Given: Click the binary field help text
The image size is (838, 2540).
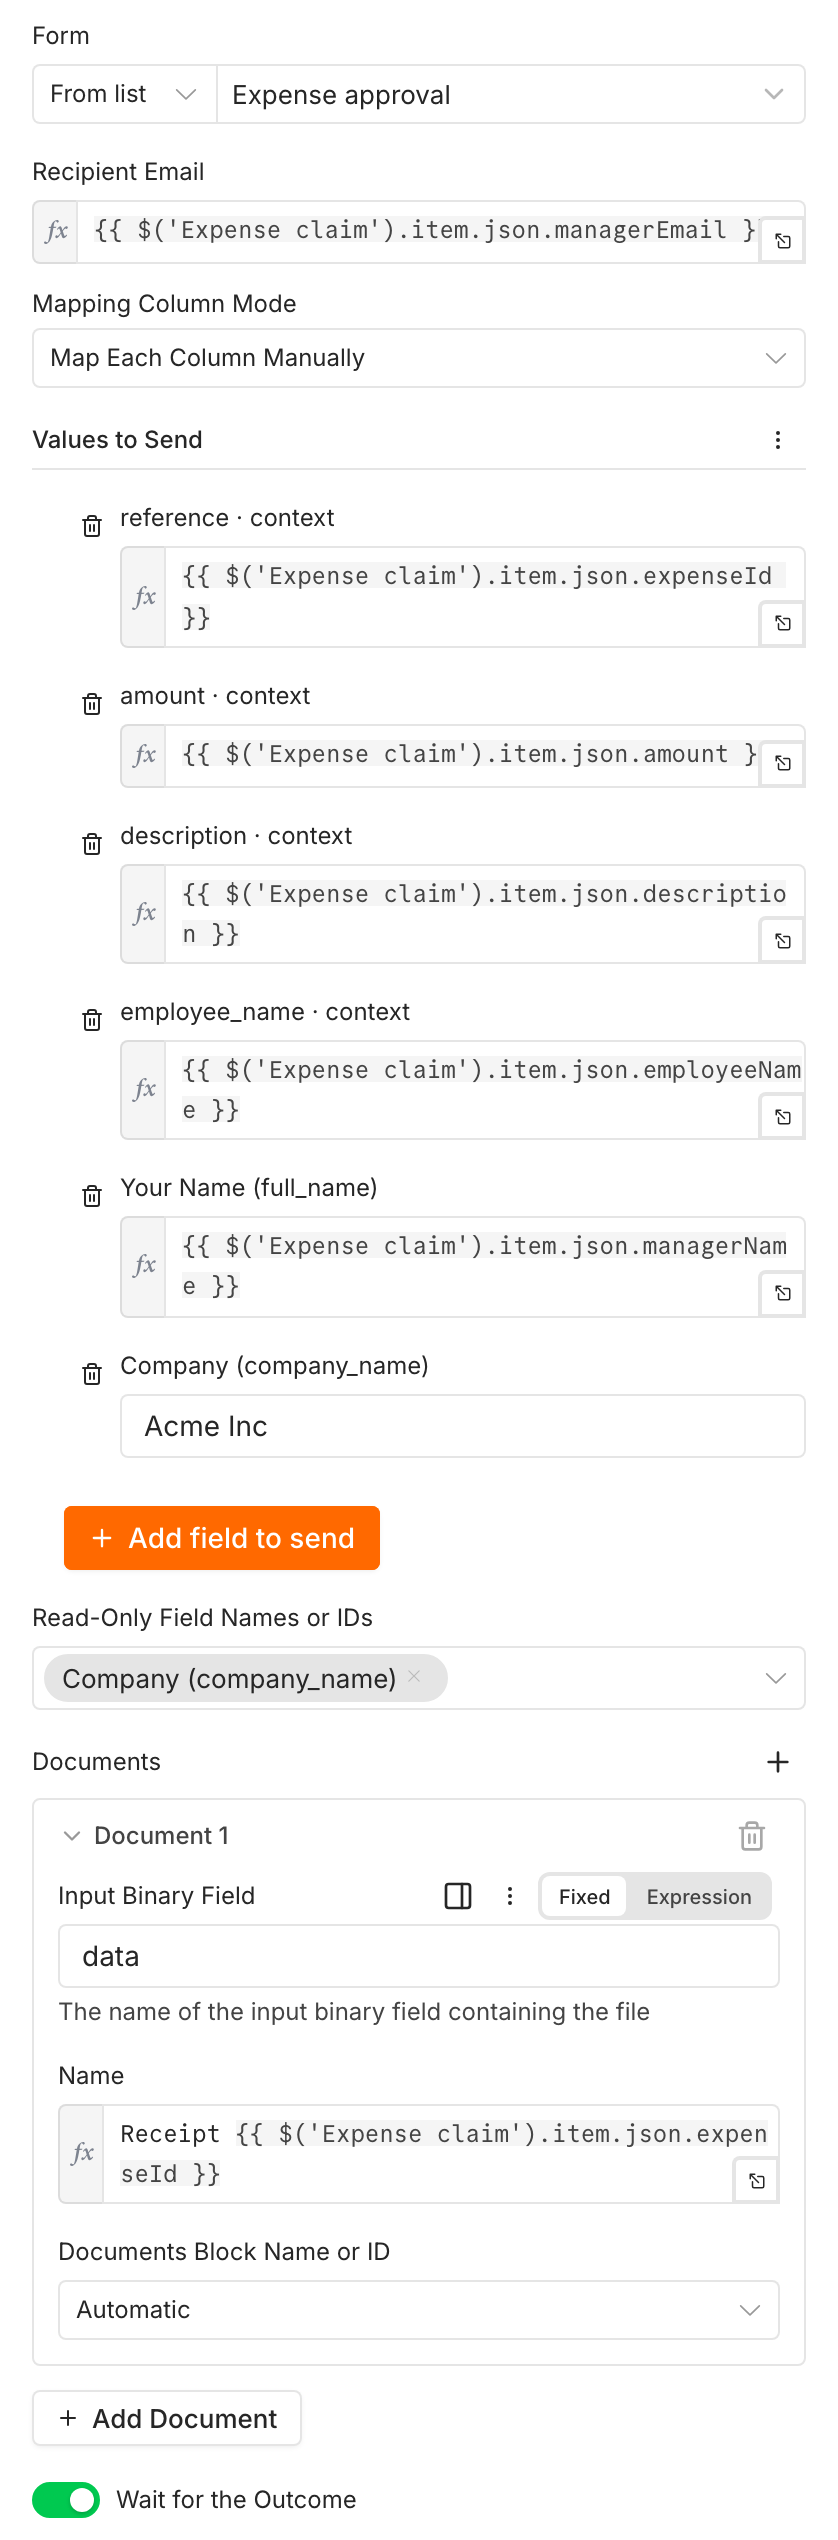Looking at the screenshot, I should (x=354, y=2012).
